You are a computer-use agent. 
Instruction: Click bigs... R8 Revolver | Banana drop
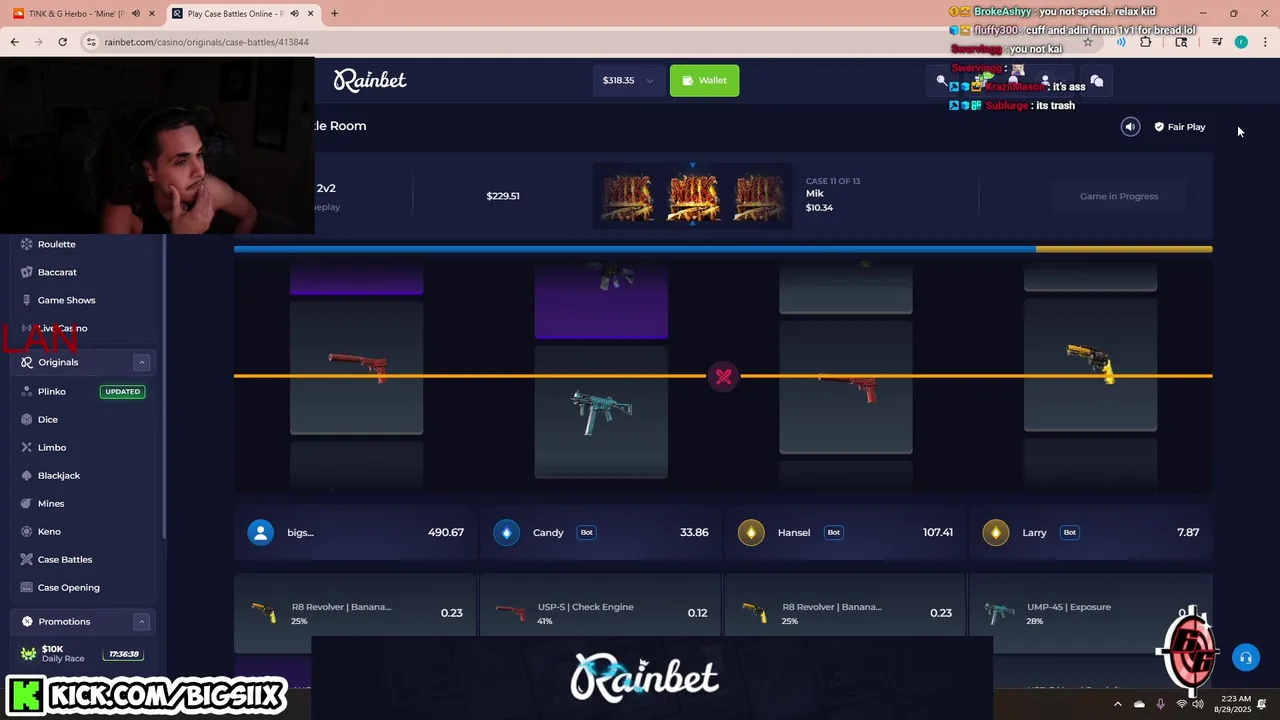click(355, 613)
